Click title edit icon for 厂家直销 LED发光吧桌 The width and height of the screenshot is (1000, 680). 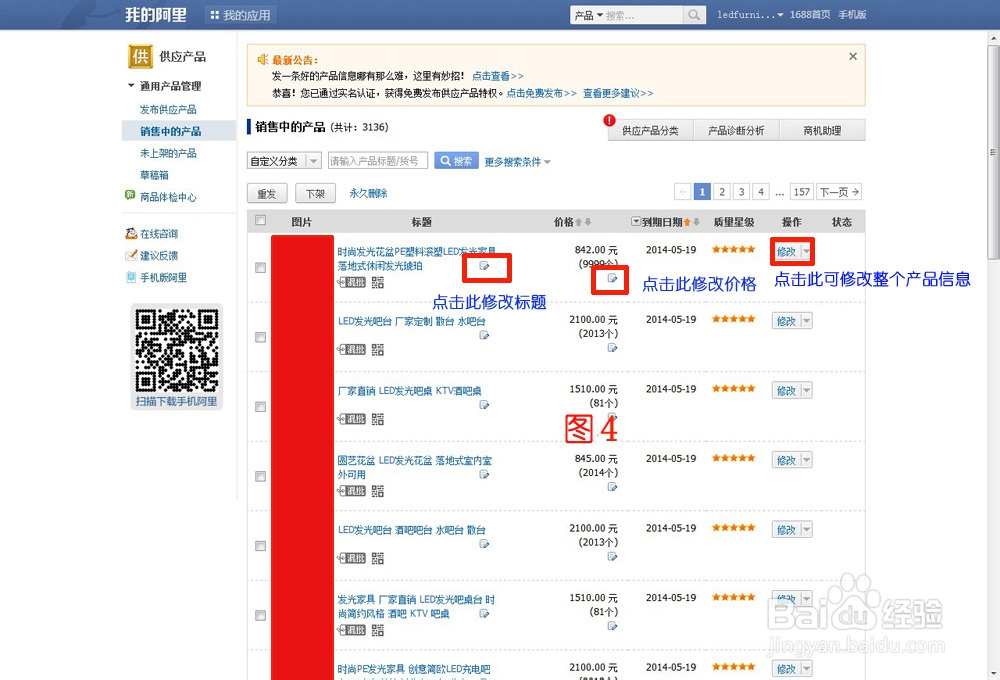click(485, 404)
